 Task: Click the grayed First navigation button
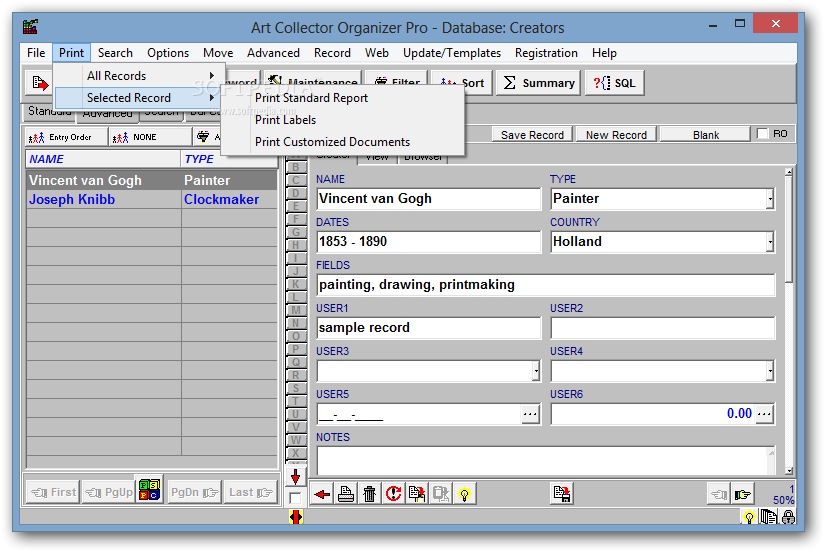coord(53,493)
